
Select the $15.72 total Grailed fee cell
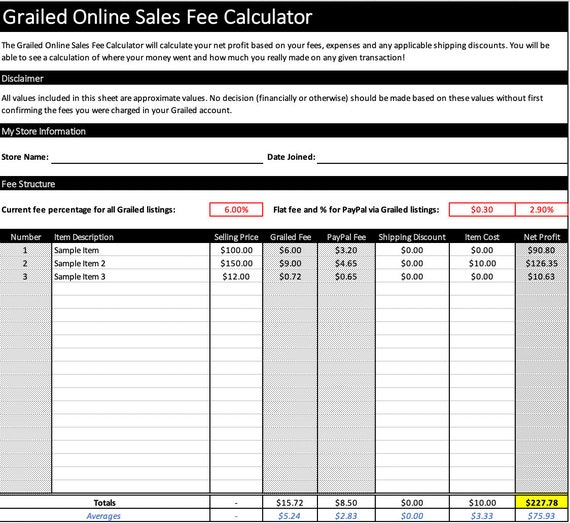[290, 503]
